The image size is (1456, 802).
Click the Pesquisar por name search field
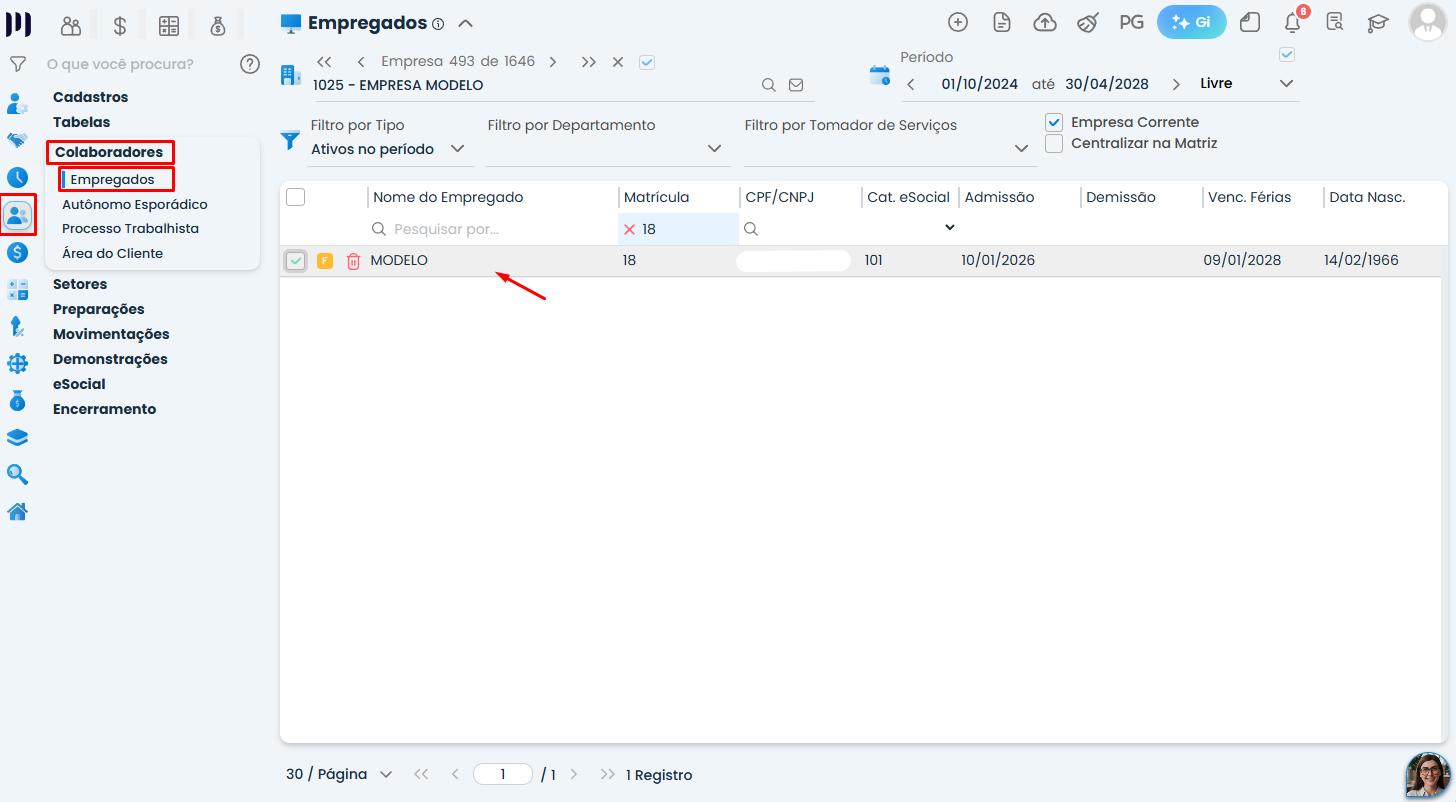pos(492,229)
